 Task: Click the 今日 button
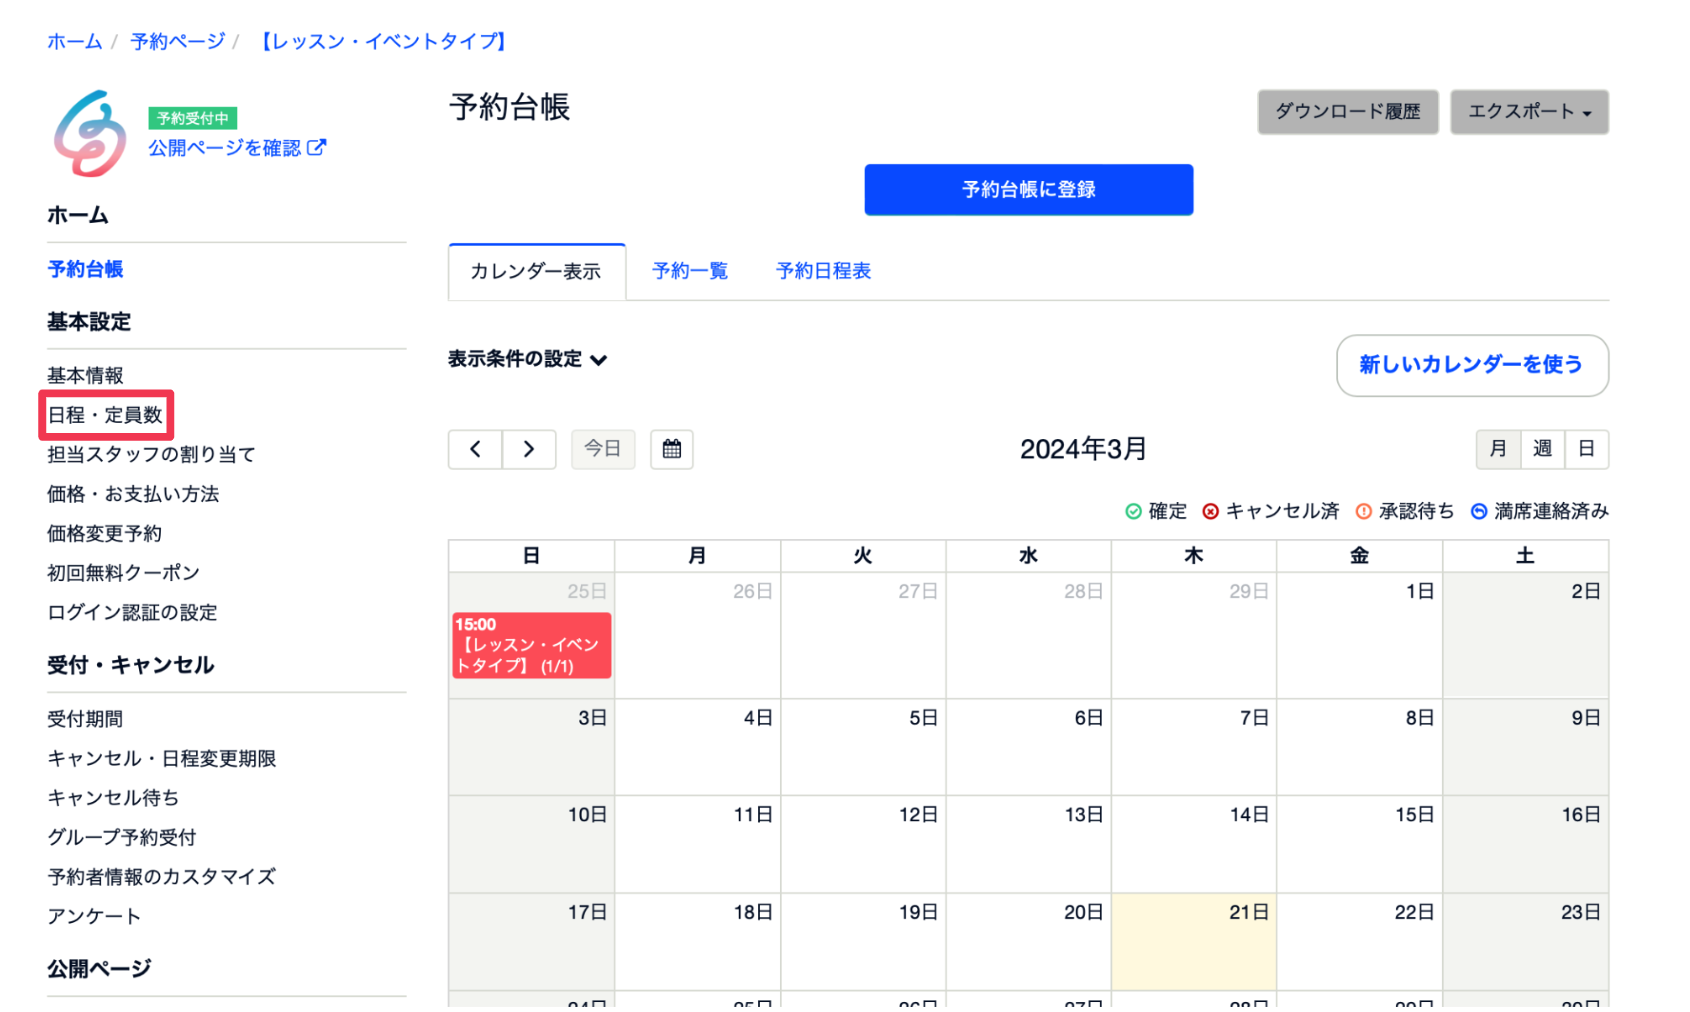[603, 449]
